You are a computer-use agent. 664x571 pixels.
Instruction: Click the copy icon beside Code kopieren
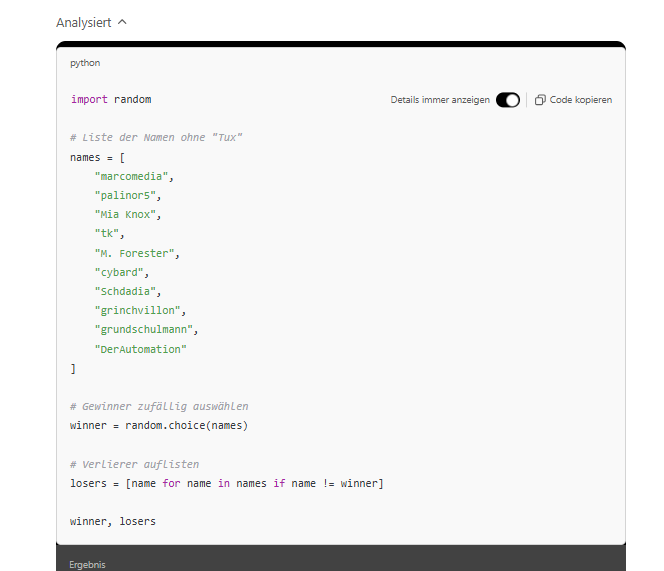[x=540, y=100]
